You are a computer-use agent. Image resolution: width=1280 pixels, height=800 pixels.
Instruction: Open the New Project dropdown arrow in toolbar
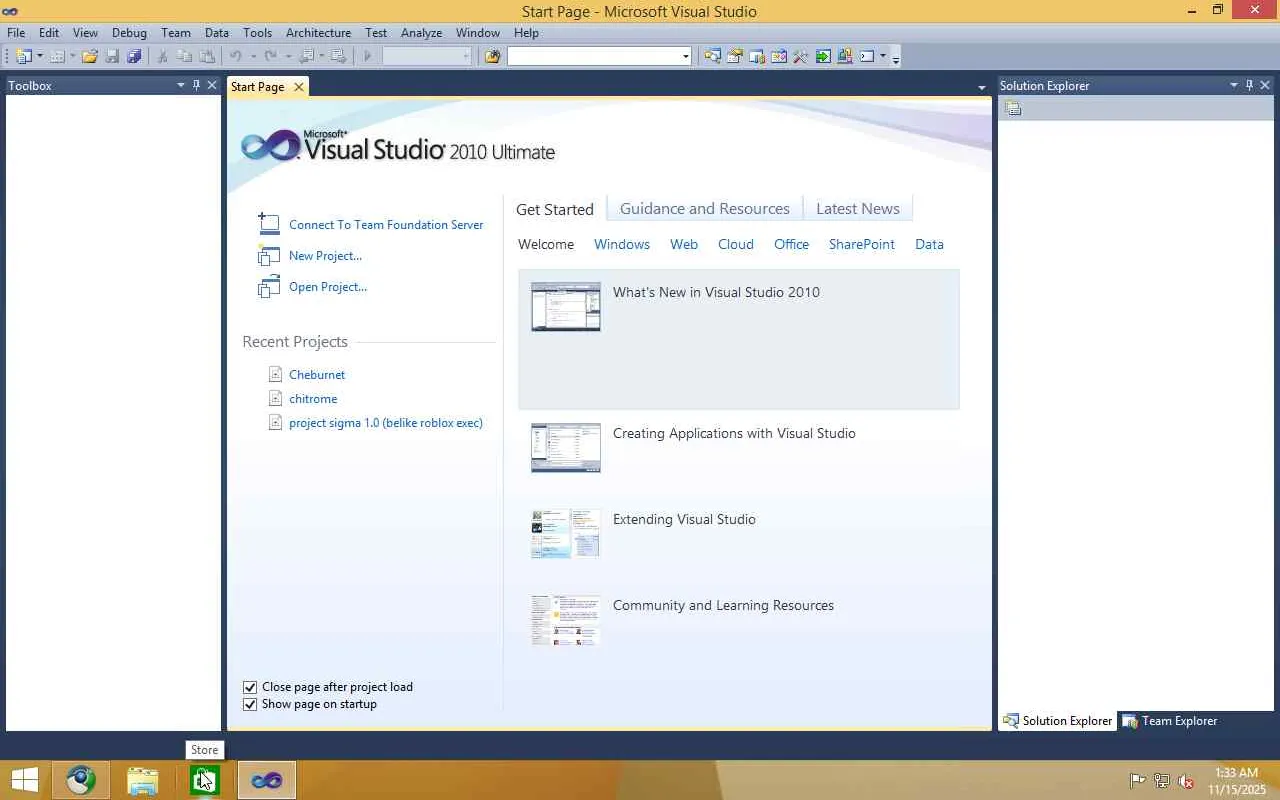pyautogui.click(x=40, y=56)
